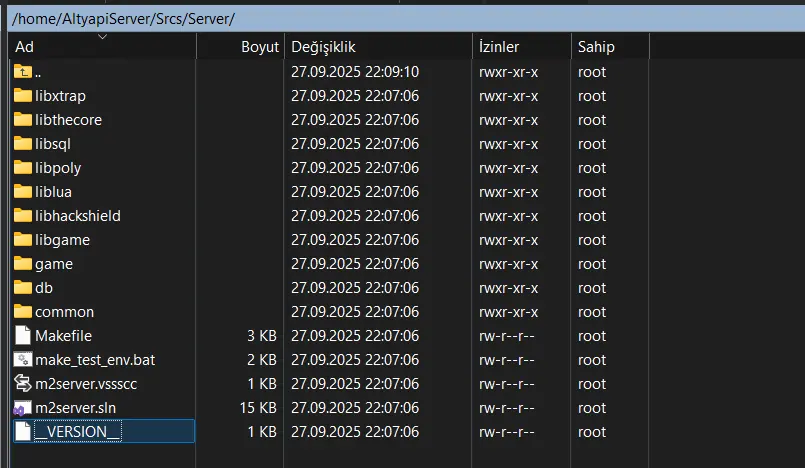Select the libxtrap folder icon
Image resolution: width=805 pixels, height=468 pixels.
23,96
